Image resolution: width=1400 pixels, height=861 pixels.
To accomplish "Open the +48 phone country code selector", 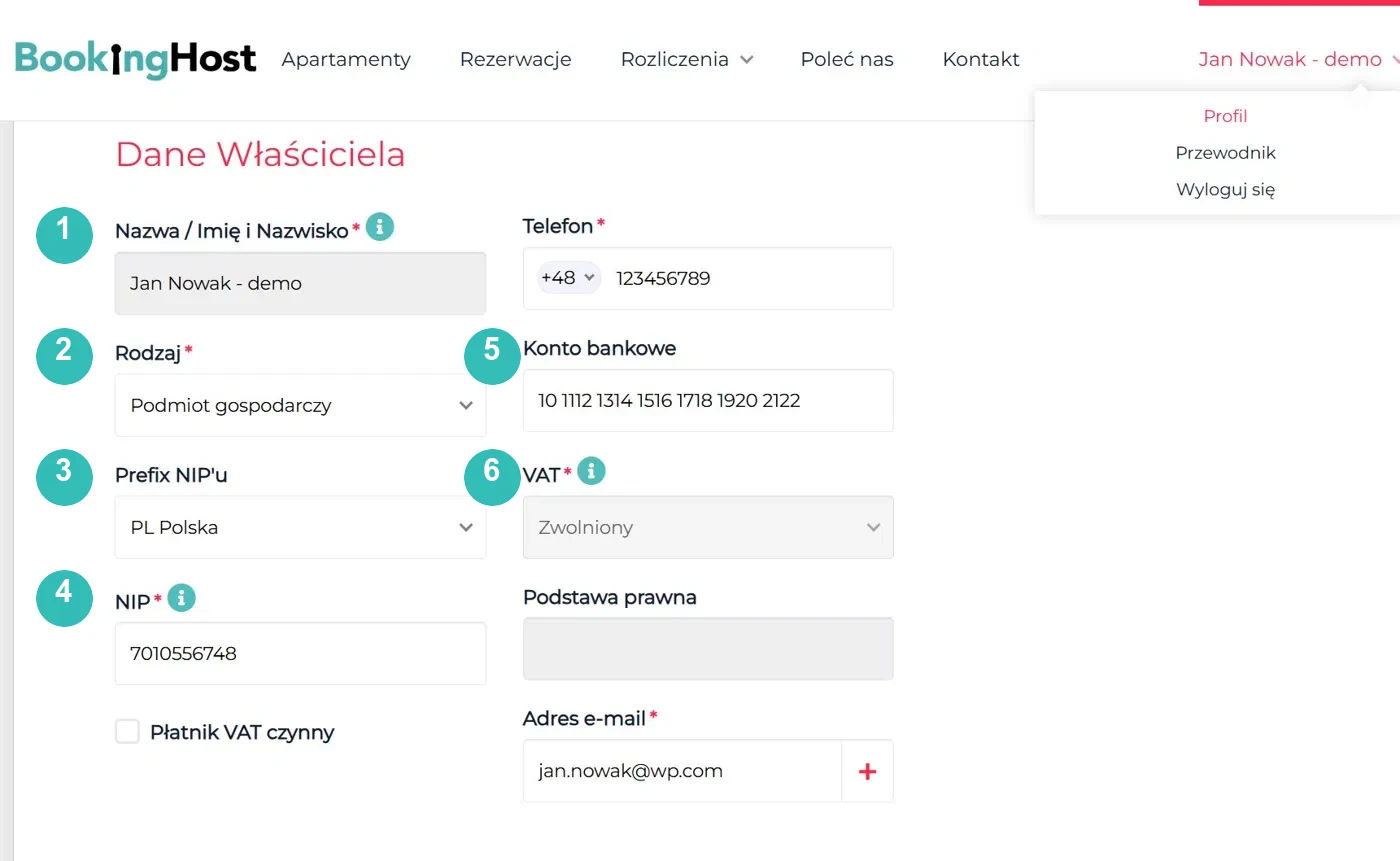I will point(568,278).
